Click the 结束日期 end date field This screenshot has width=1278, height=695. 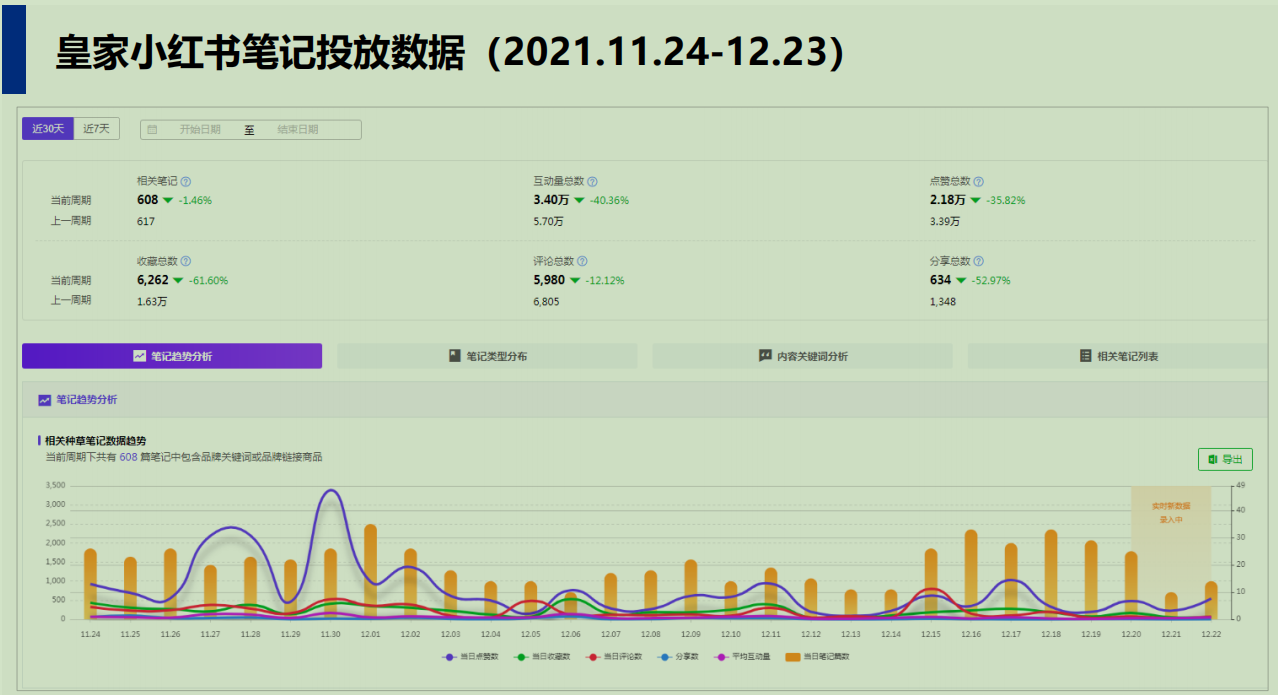click(x=298, y=130)
